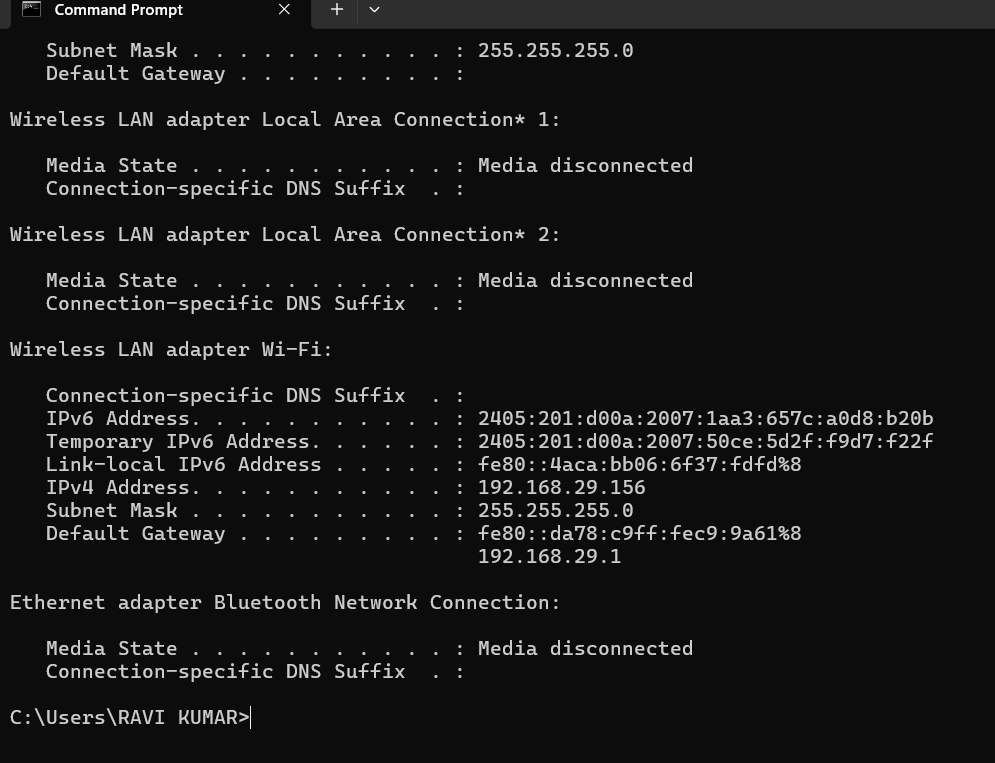Close the Command Prompt tab
995x763 pixels.
tap(283, 10)
